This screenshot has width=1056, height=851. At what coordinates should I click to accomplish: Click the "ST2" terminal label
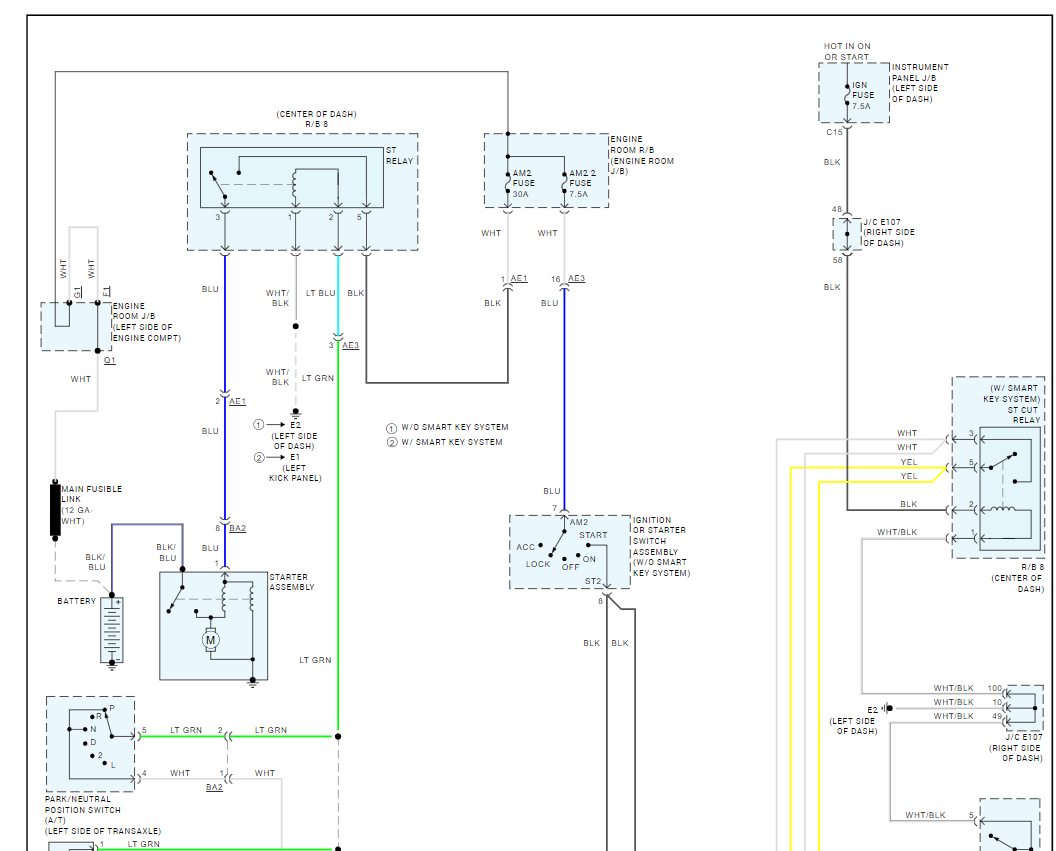point(593,582)
